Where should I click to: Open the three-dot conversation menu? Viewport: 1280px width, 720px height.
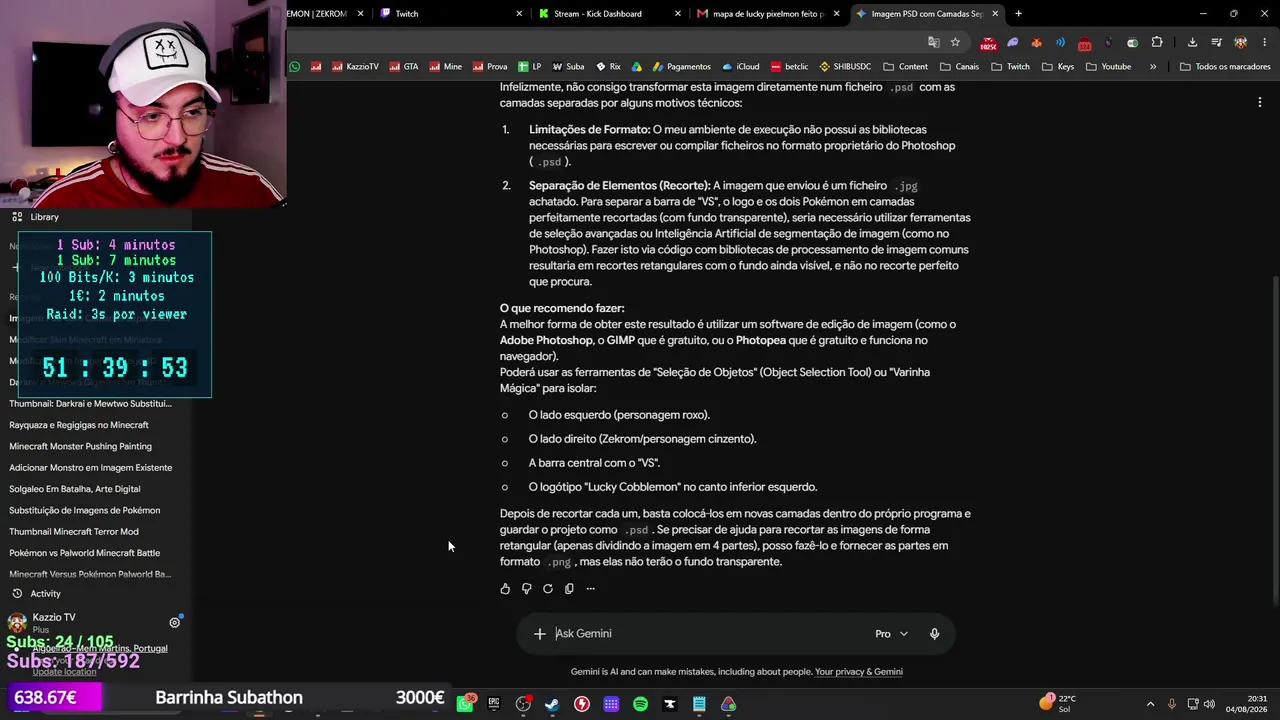[1260, 102]
